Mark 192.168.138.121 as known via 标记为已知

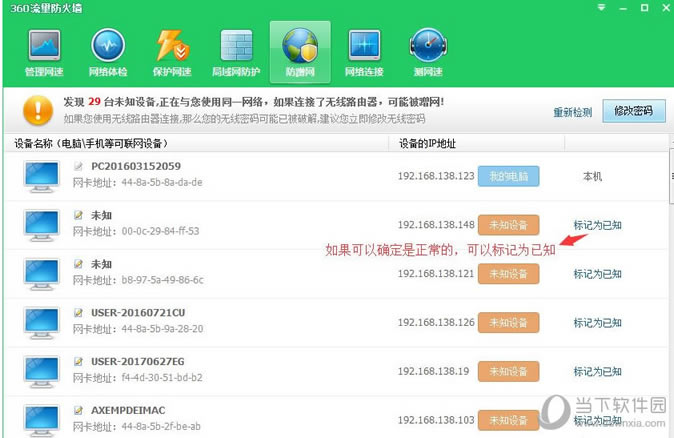point(597,274)
